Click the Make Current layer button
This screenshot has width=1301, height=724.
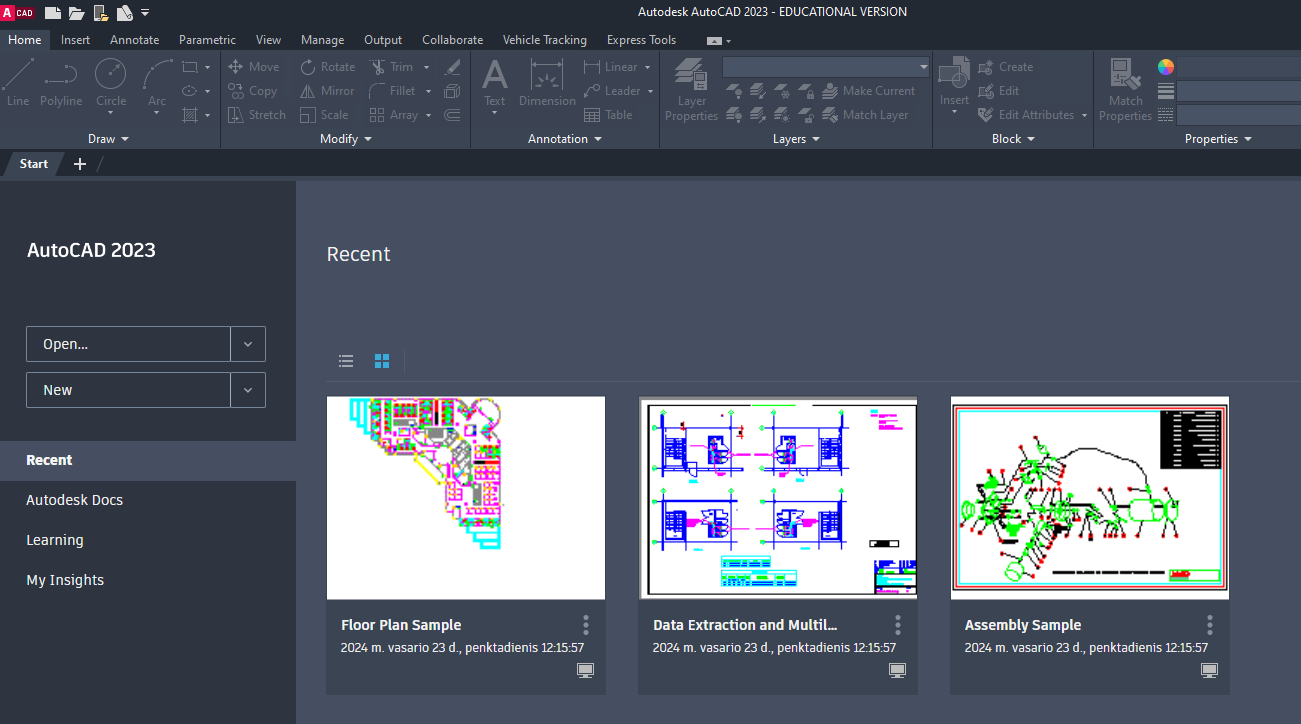click(868, 91)
